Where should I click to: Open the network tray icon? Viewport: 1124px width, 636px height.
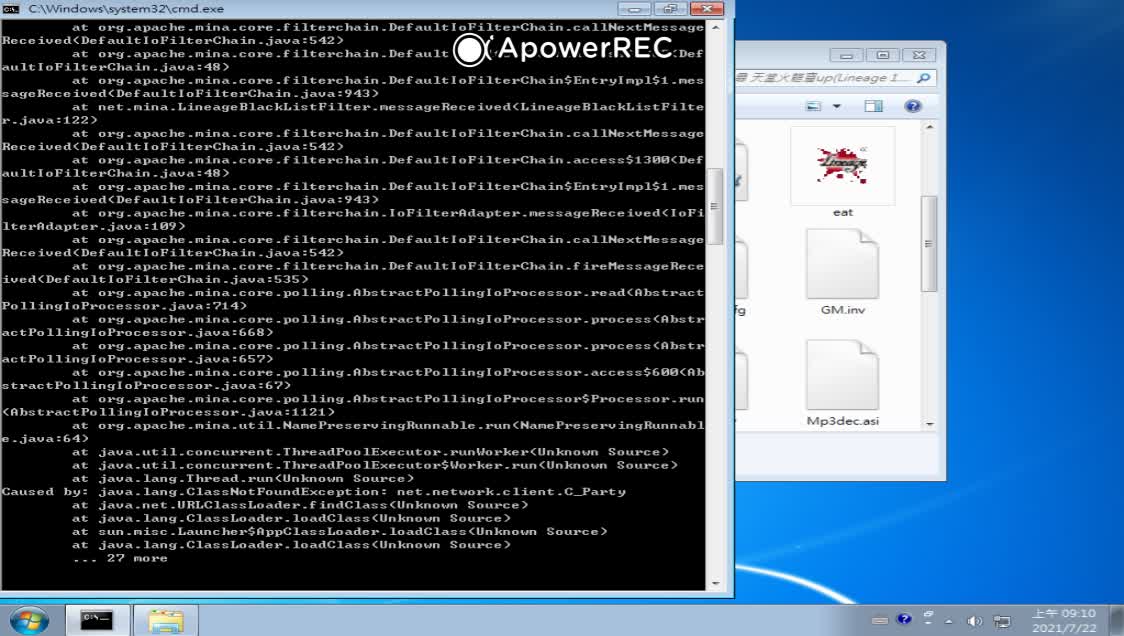(x=1002, y=621)
